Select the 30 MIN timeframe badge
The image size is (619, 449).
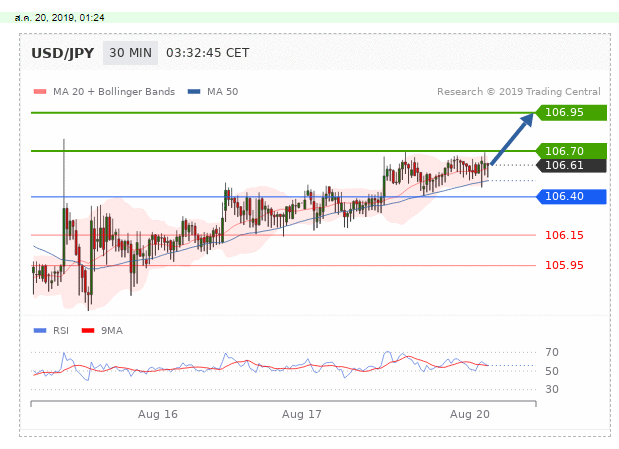tap(130, 53)
